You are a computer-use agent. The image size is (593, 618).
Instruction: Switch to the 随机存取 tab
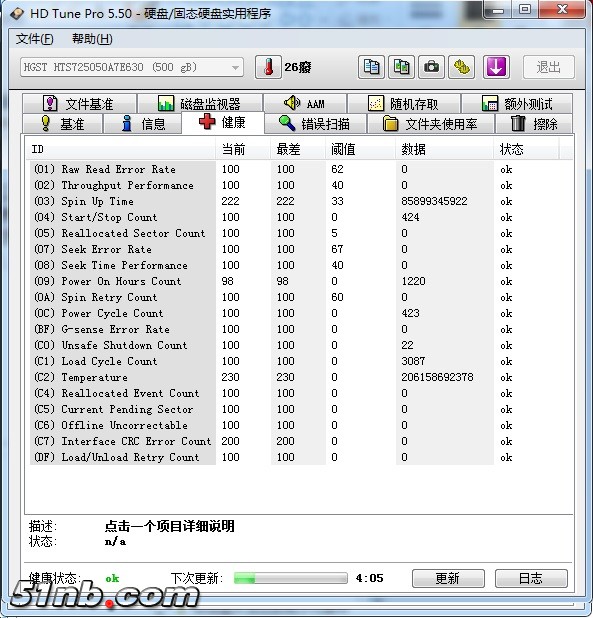(x=404, y=104)
